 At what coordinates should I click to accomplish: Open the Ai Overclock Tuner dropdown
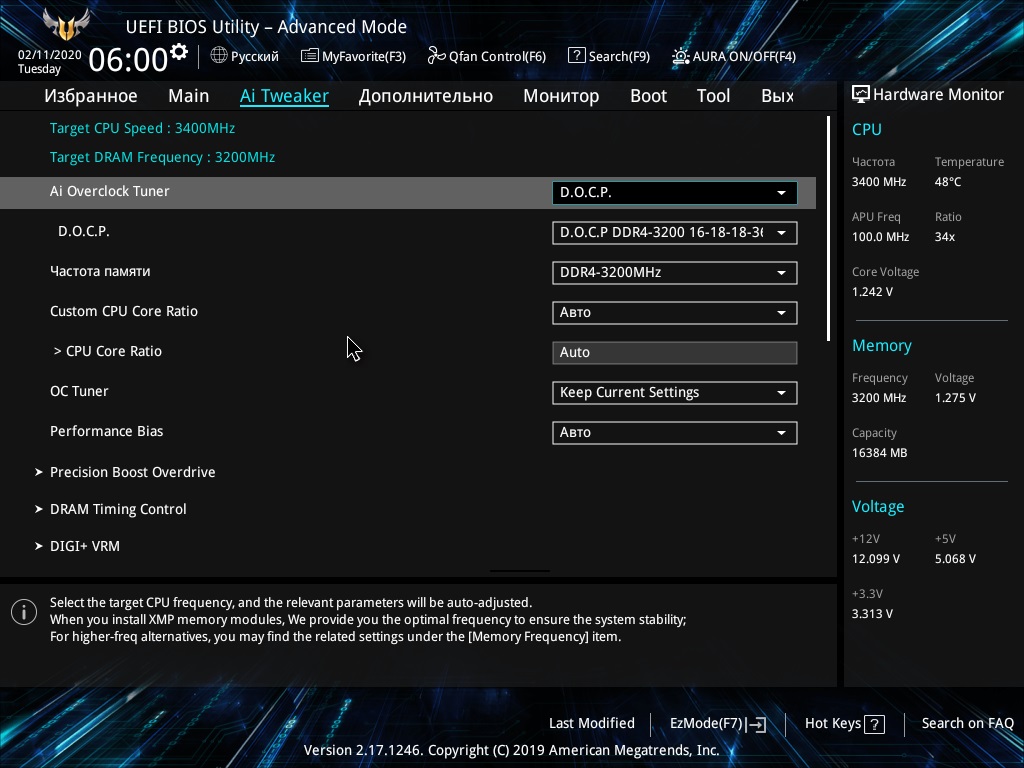click(x=675, y=193)
